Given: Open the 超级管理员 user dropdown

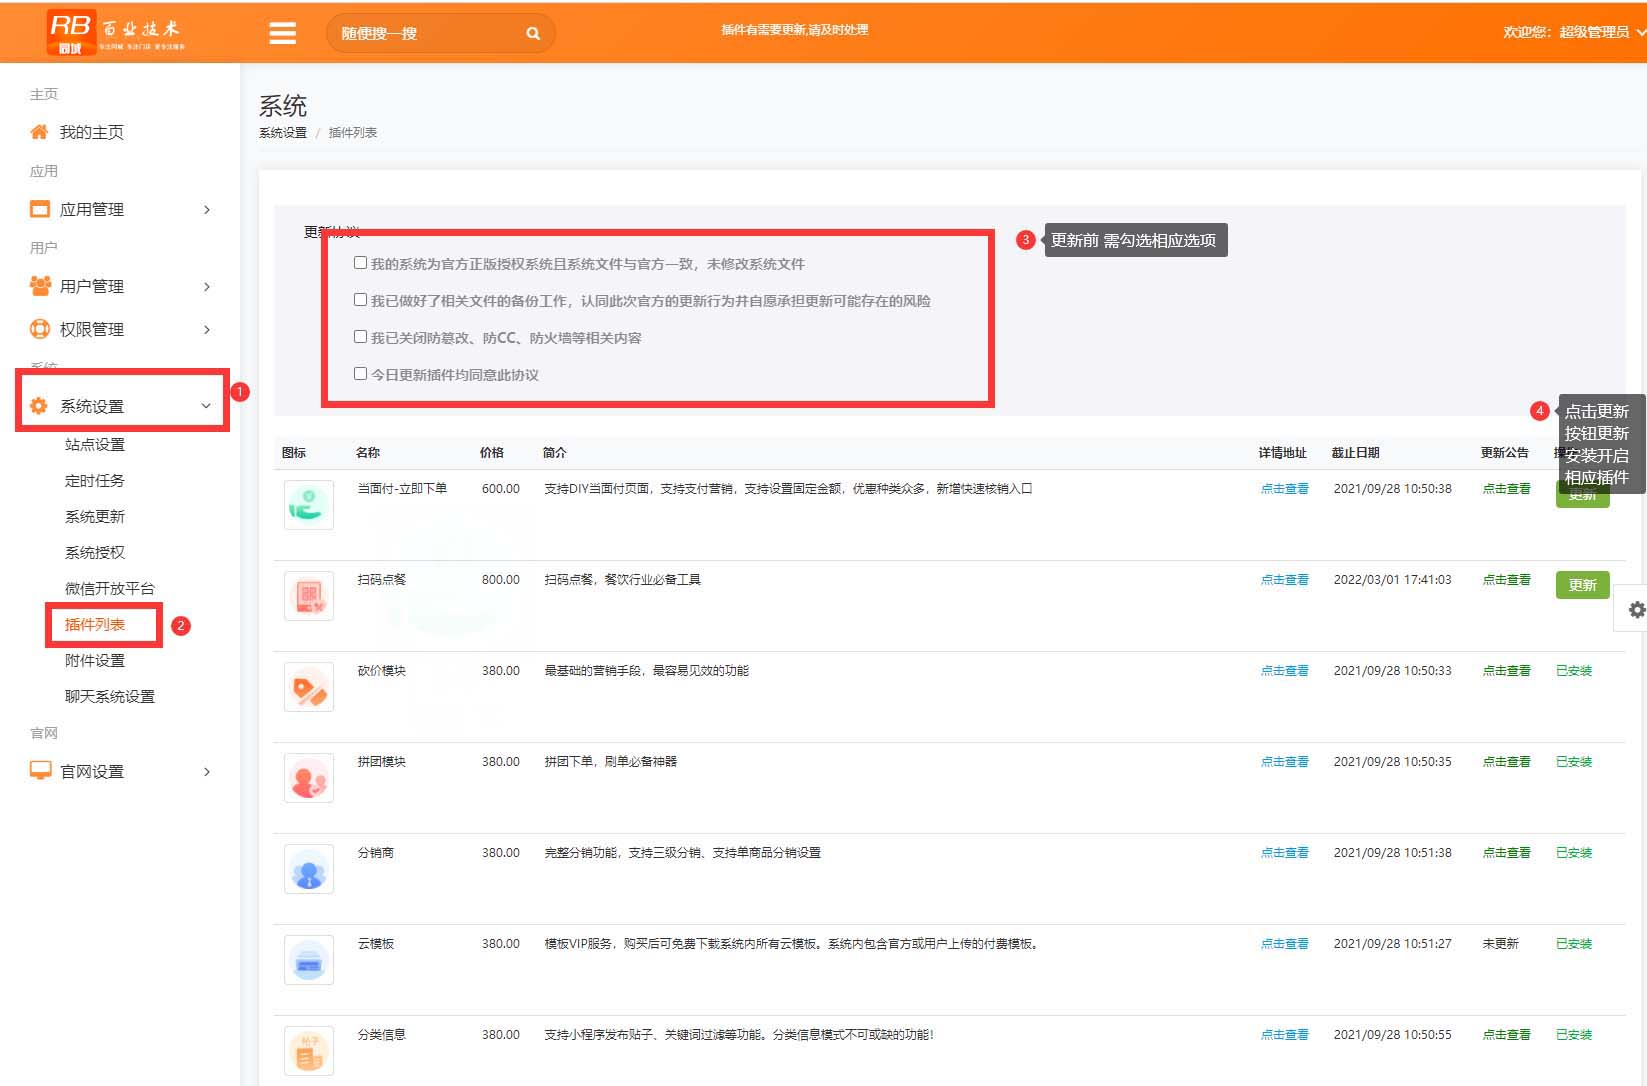Looking at the screenshot, I should pos(1572,32).
